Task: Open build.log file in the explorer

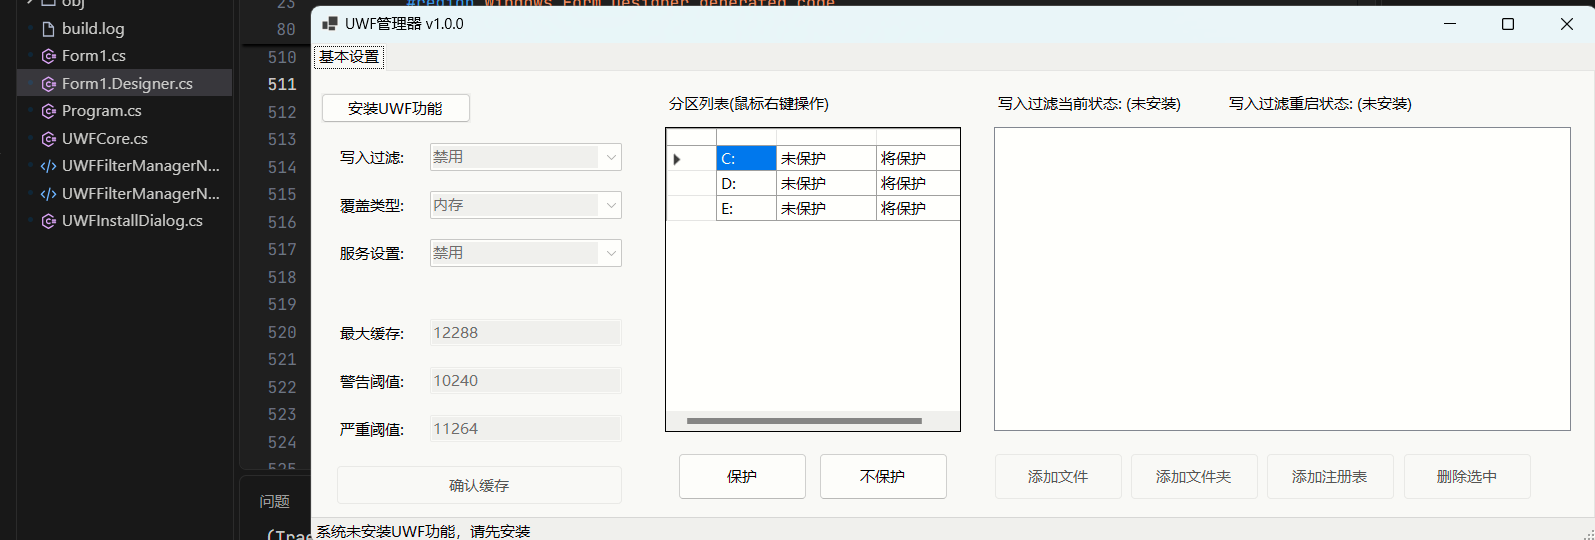Action: [x=93, y=29]
